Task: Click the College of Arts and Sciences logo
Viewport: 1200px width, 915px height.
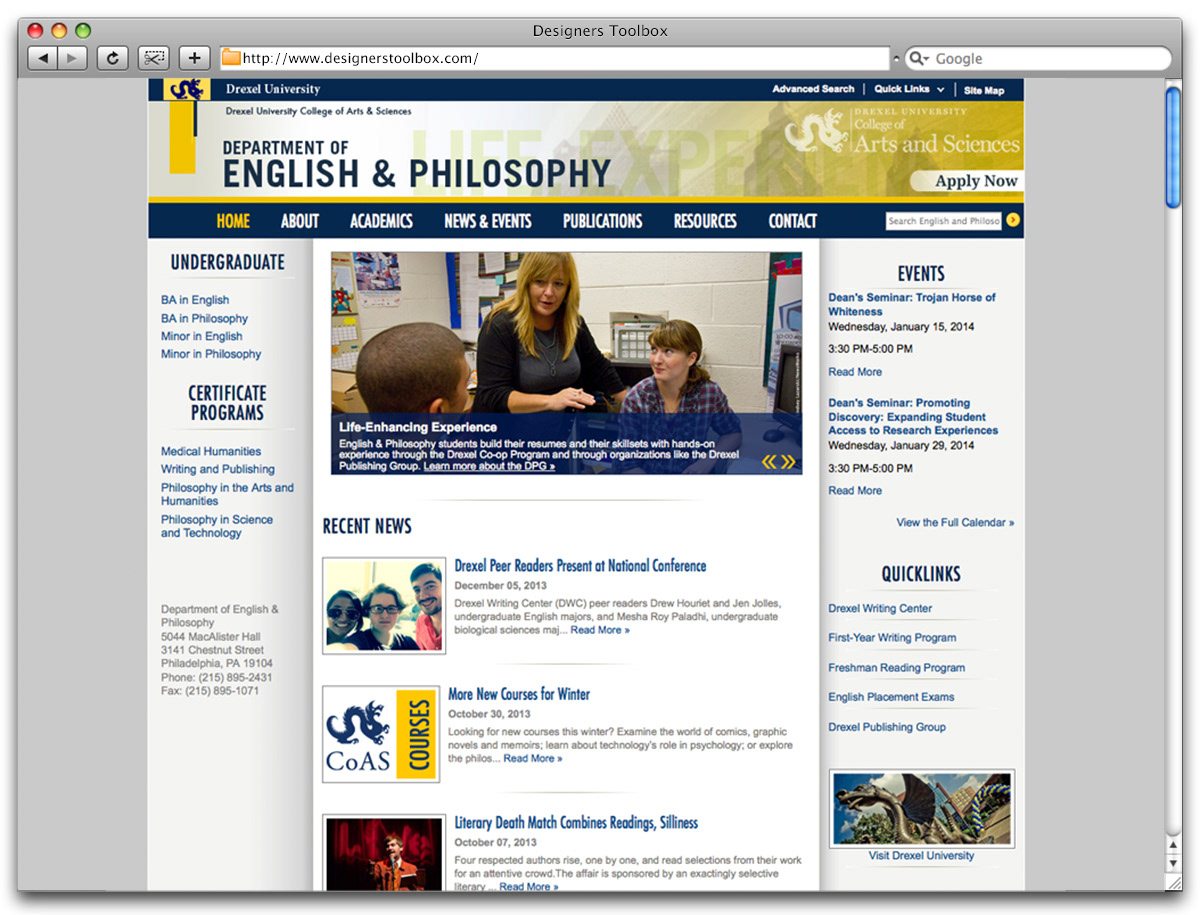Action: tap(902, 131)
